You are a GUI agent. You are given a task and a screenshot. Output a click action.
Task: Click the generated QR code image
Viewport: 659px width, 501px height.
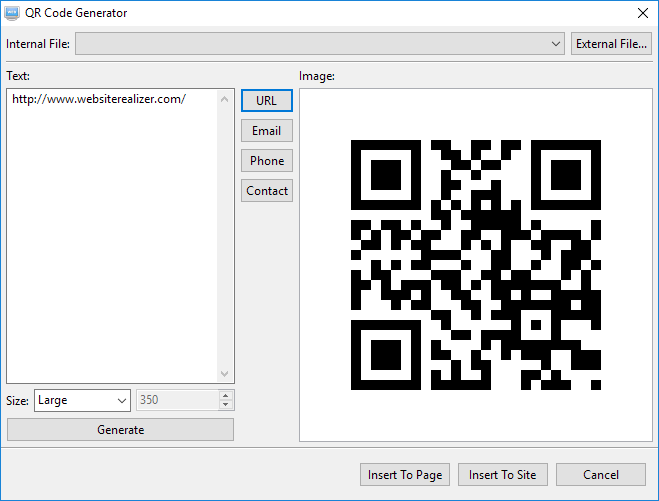[476, 265]
